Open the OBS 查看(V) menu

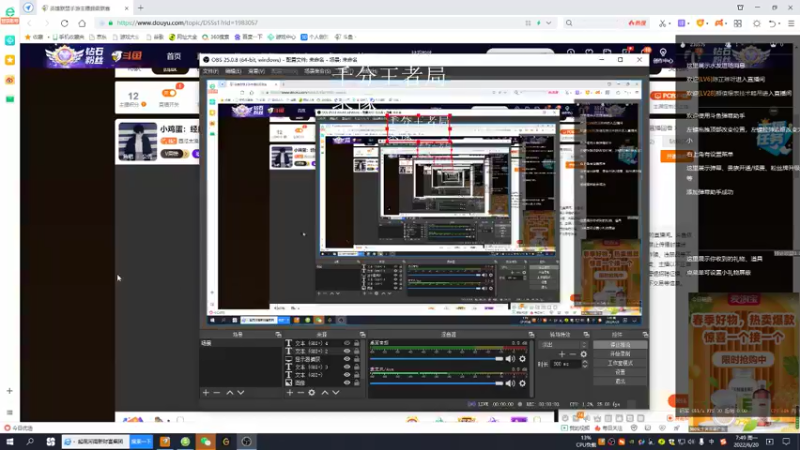(x=256, y=71)
